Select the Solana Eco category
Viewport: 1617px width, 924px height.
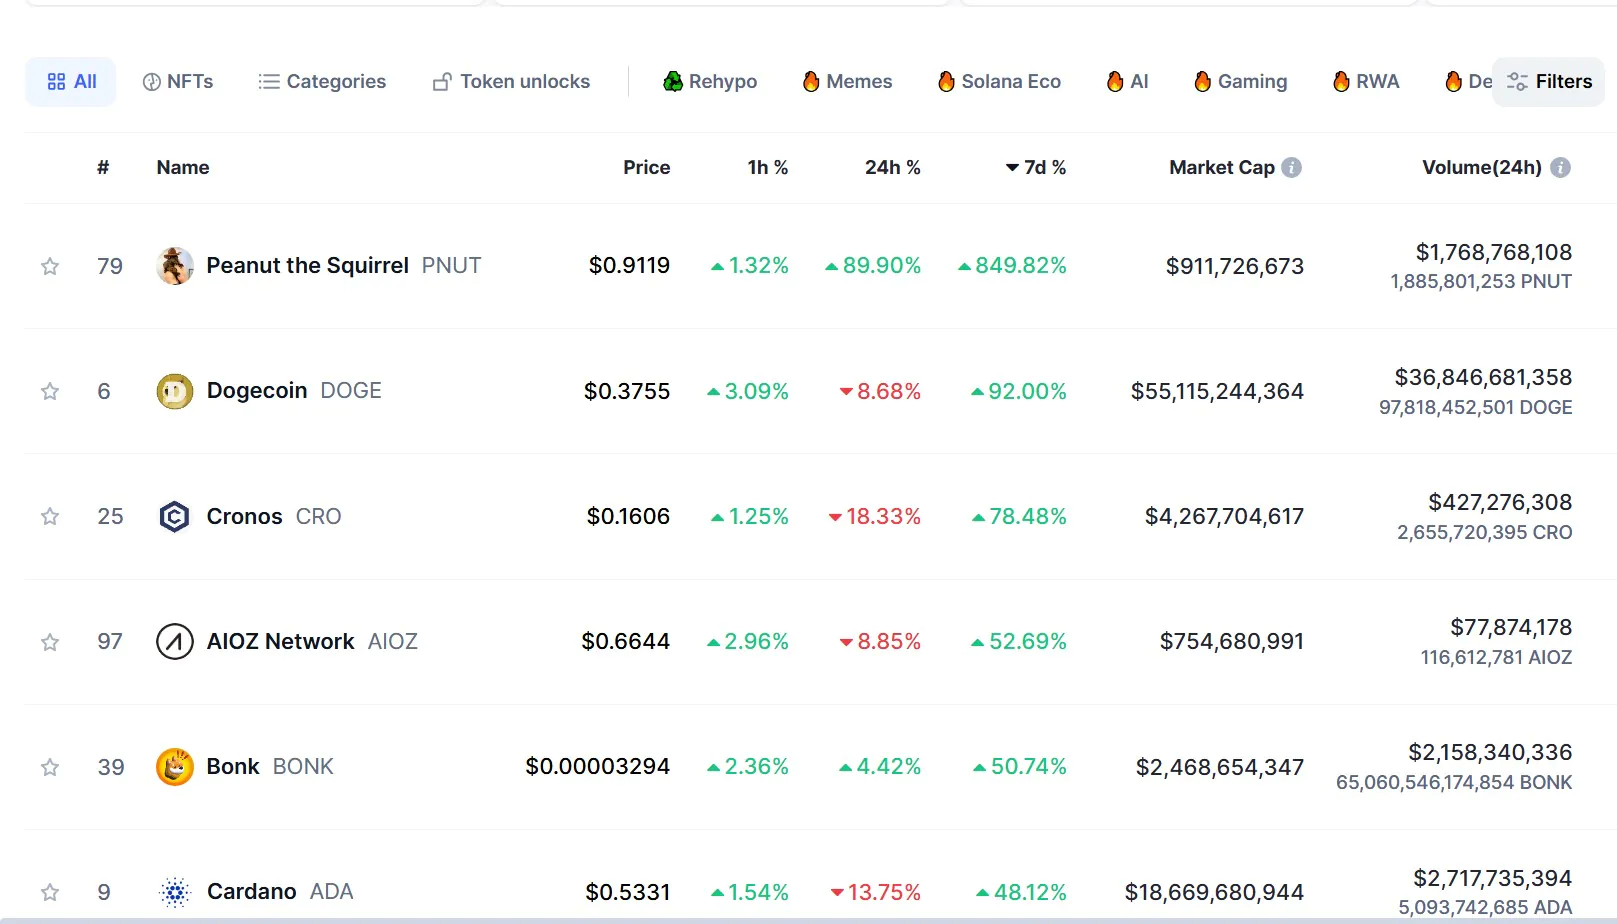(x=999, y=82)
